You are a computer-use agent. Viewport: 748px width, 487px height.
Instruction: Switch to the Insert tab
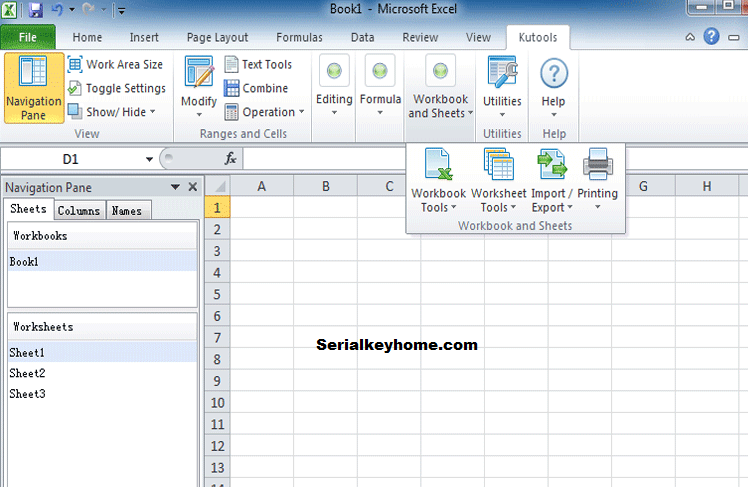(144, 37)
